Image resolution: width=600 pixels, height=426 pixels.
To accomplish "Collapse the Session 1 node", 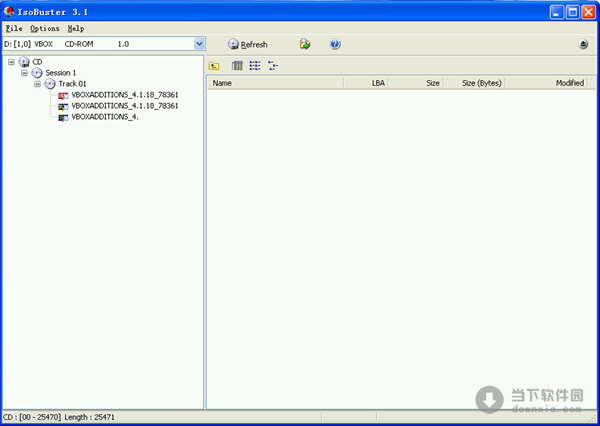I will (24, 73).
